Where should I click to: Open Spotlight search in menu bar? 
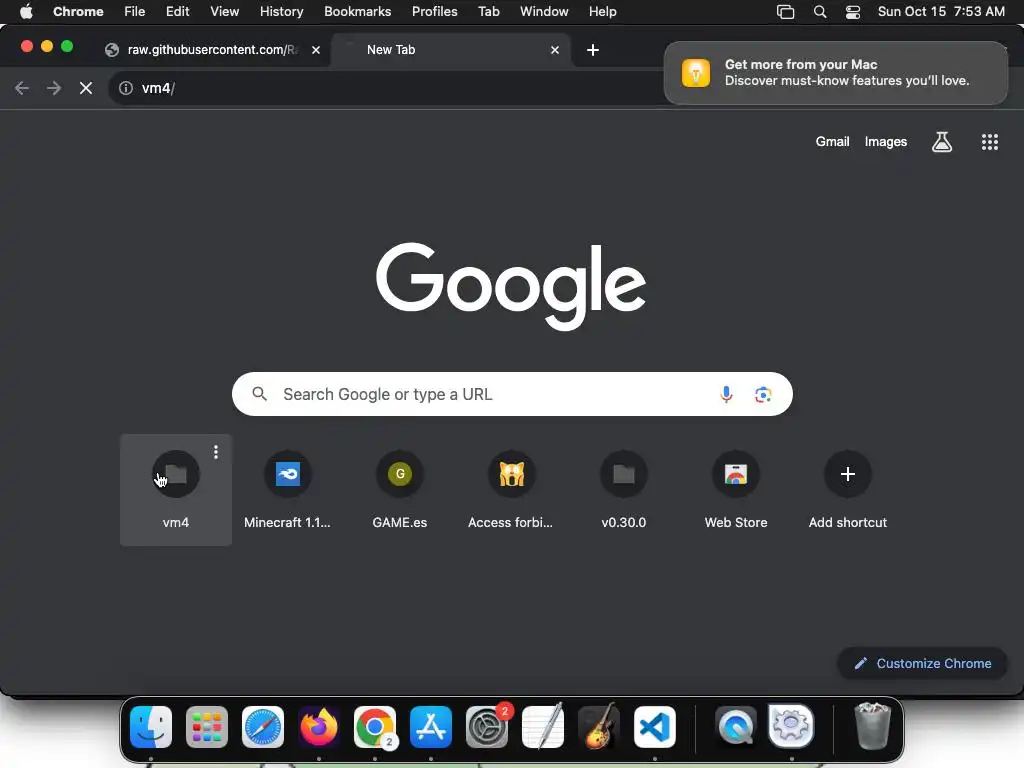point(820,12)
